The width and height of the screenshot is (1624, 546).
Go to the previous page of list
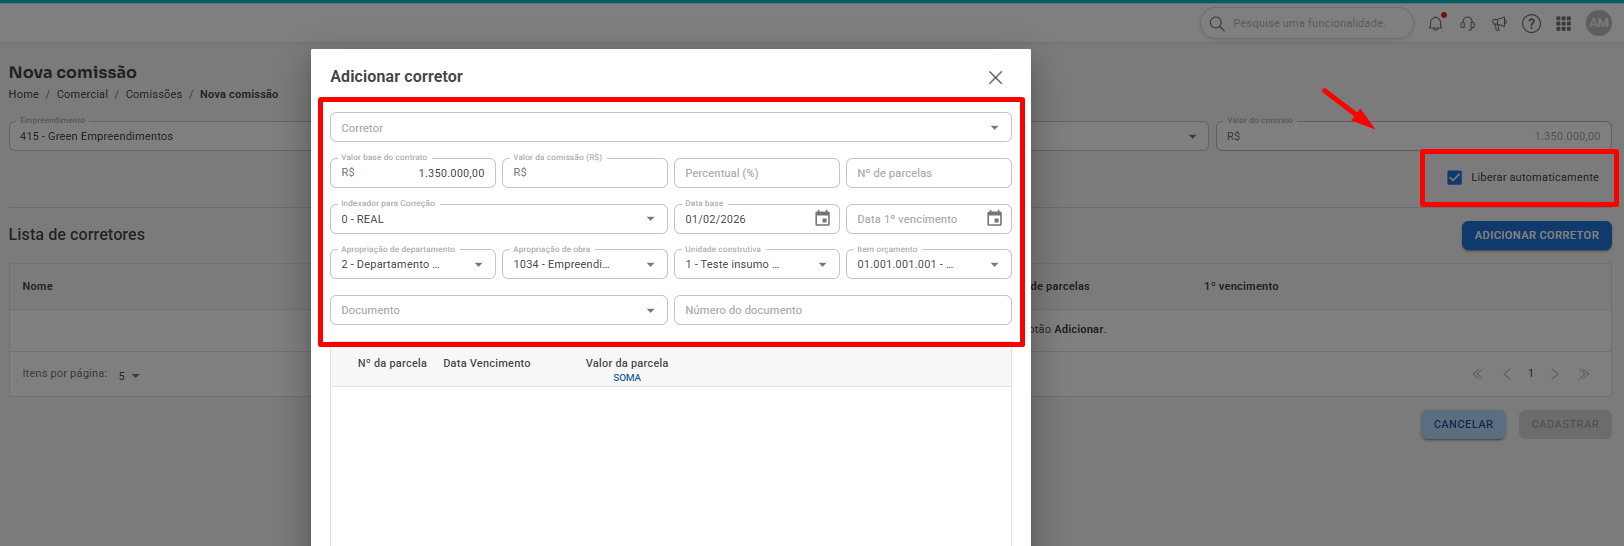point(1507,374)
